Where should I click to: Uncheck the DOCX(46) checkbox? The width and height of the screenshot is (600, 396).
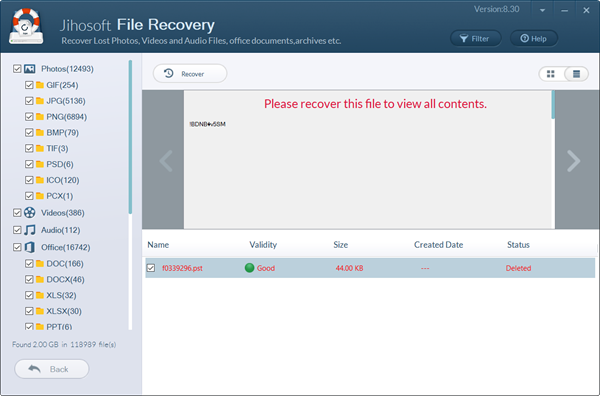[x=29, y=279]
